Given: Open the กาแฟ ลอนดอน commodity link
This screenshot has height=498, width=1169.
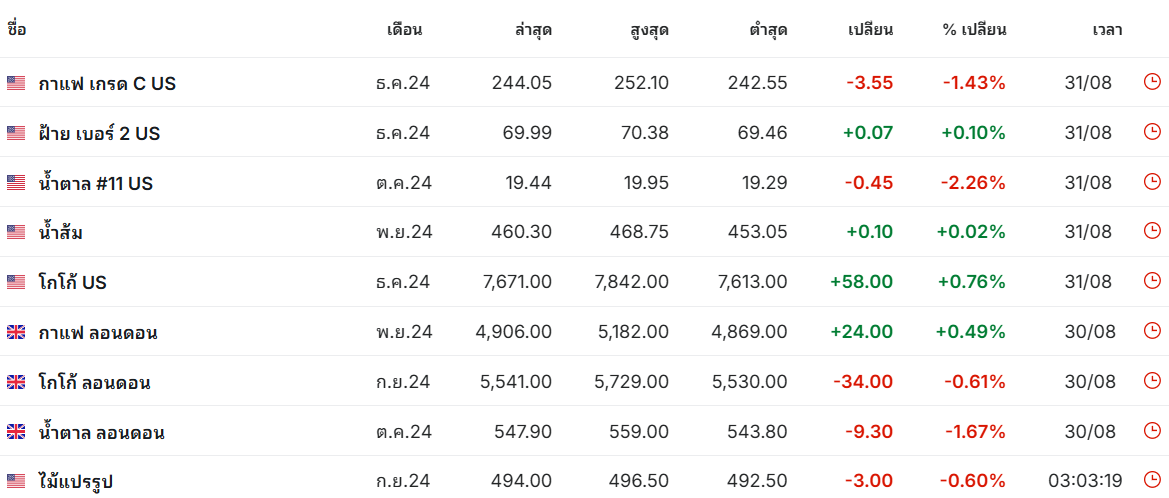Looking at the screenshot, I should (x=98, y=332).
